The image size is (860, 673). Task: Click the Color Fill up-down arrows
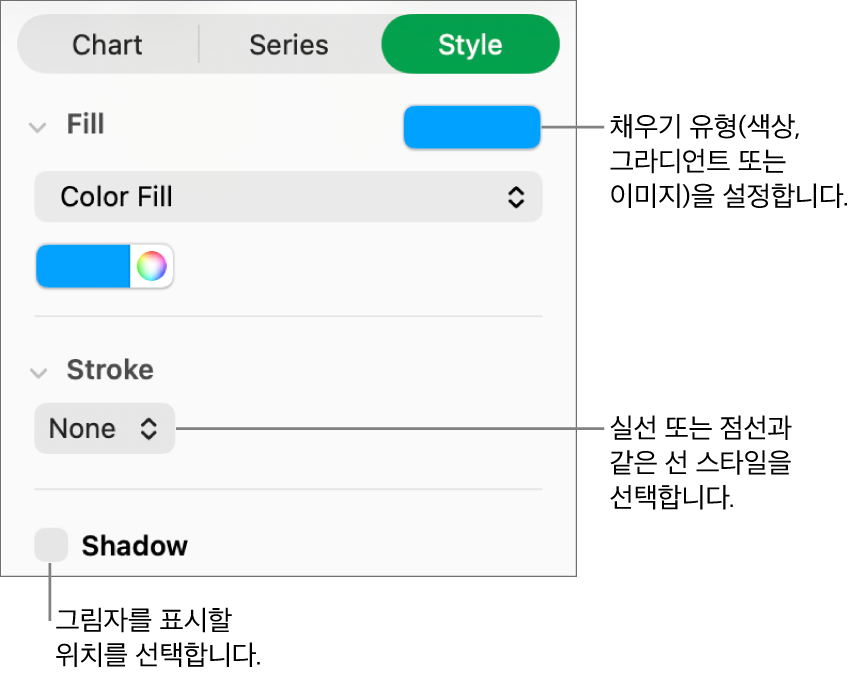(x=515, y=197)
